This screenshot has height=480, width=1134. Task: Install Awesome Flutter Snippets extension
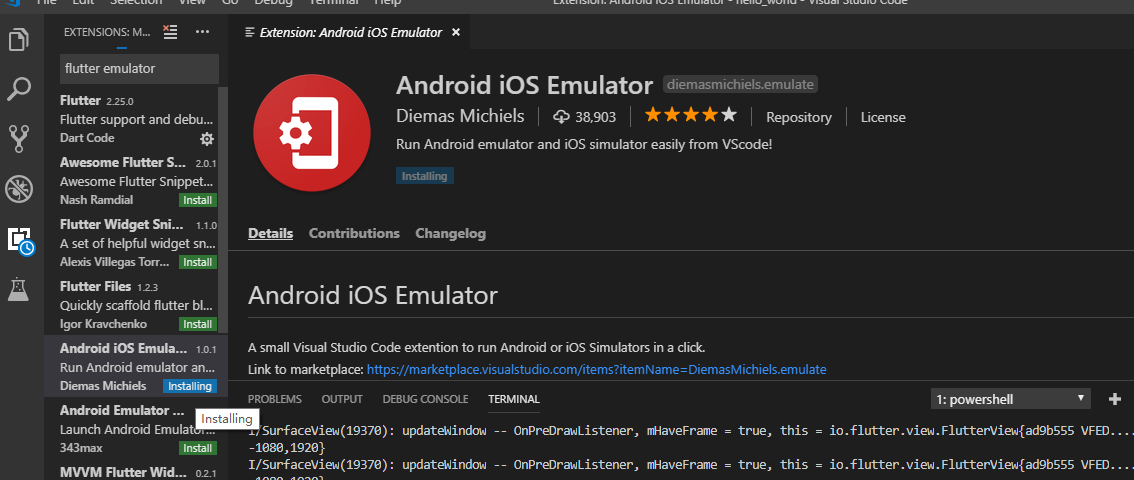198,200
